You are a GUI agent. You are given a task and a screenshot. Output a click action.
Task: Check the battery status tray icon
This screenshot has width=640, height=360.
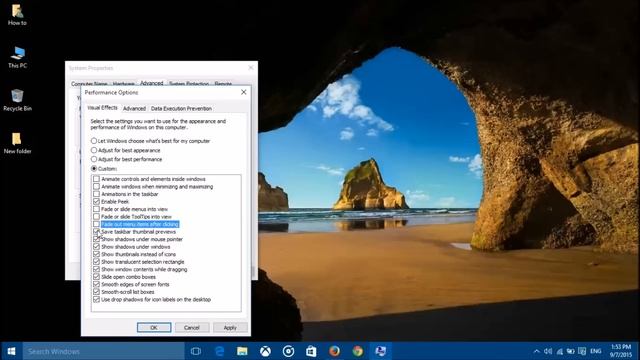tap(571, 351)
